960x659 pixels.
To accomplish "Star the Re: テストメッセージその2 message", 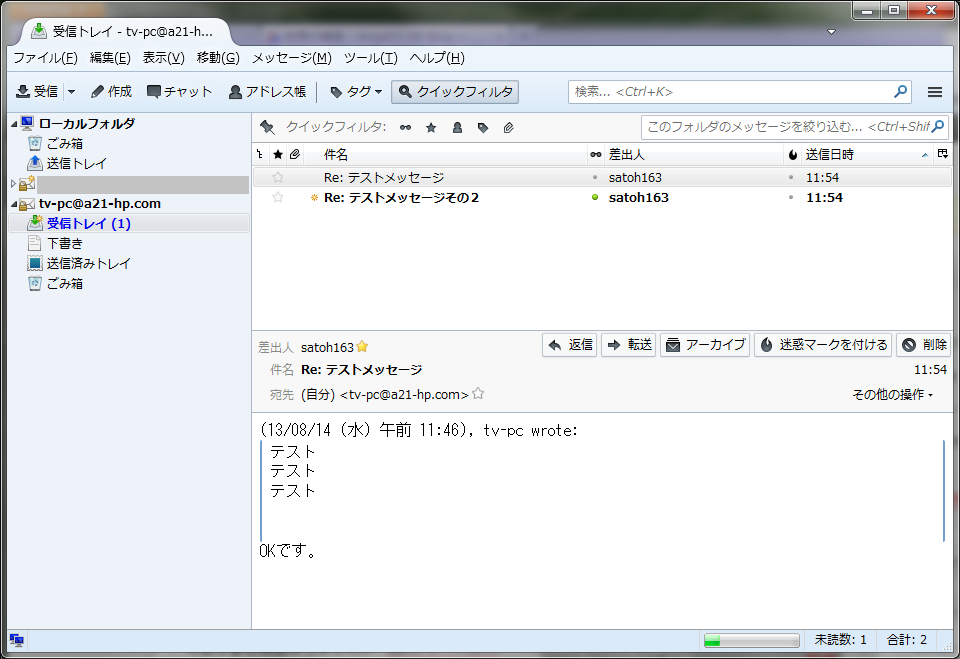I will (x=278, y=198).
